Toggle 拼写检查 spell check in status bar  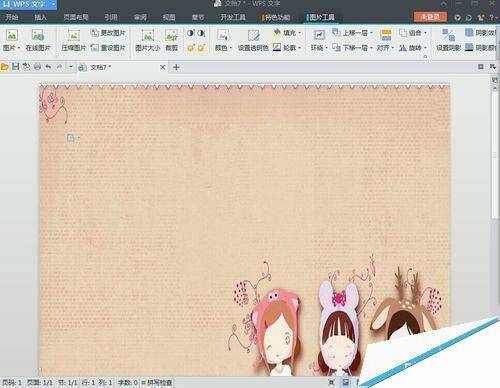(157, 382)
